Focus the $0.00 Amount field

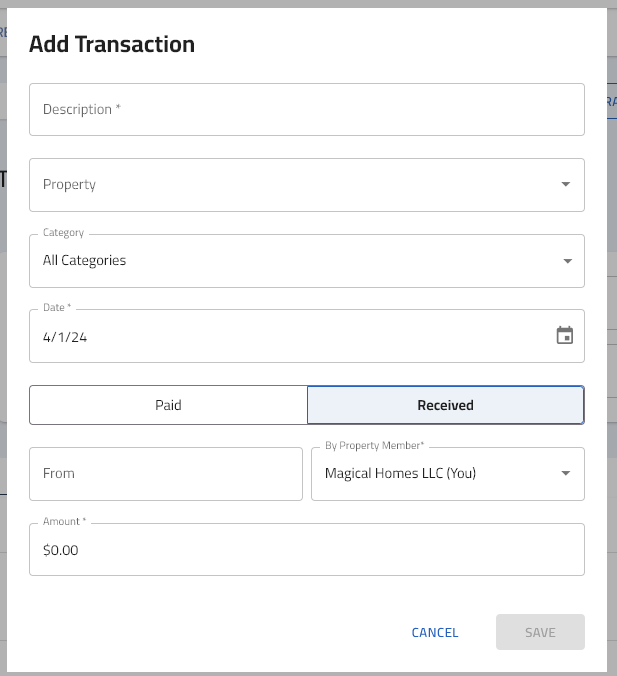307,550
